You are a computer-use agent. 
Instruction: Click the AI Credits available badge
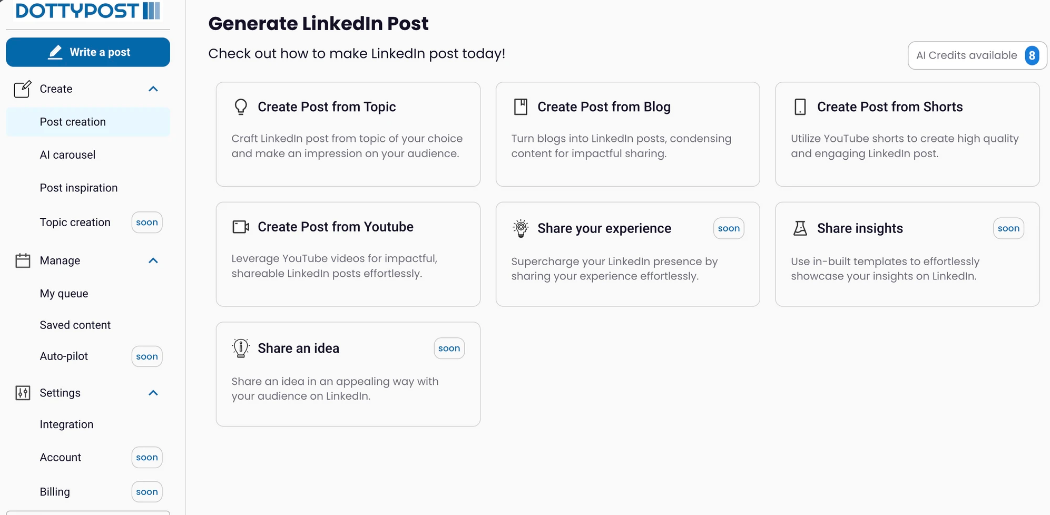click(976, 55)
